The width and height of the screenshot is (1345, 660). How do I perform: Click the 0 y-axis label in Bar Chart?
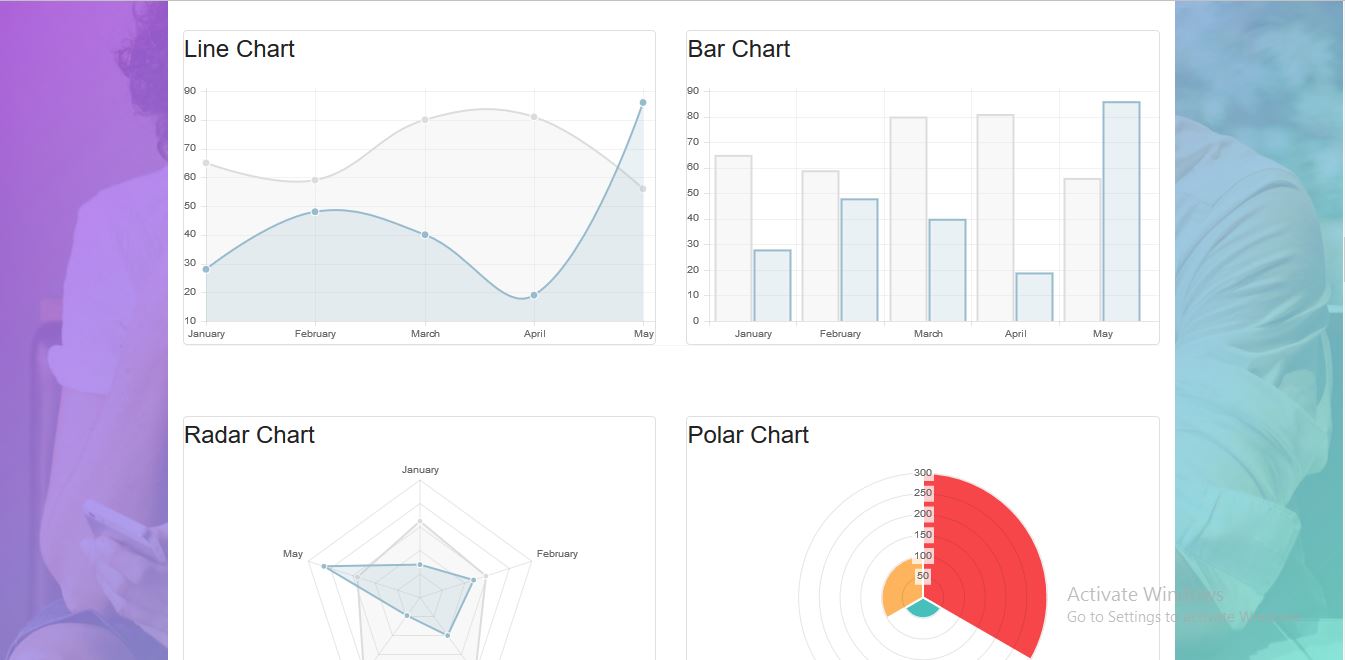(x=695, y=321)
